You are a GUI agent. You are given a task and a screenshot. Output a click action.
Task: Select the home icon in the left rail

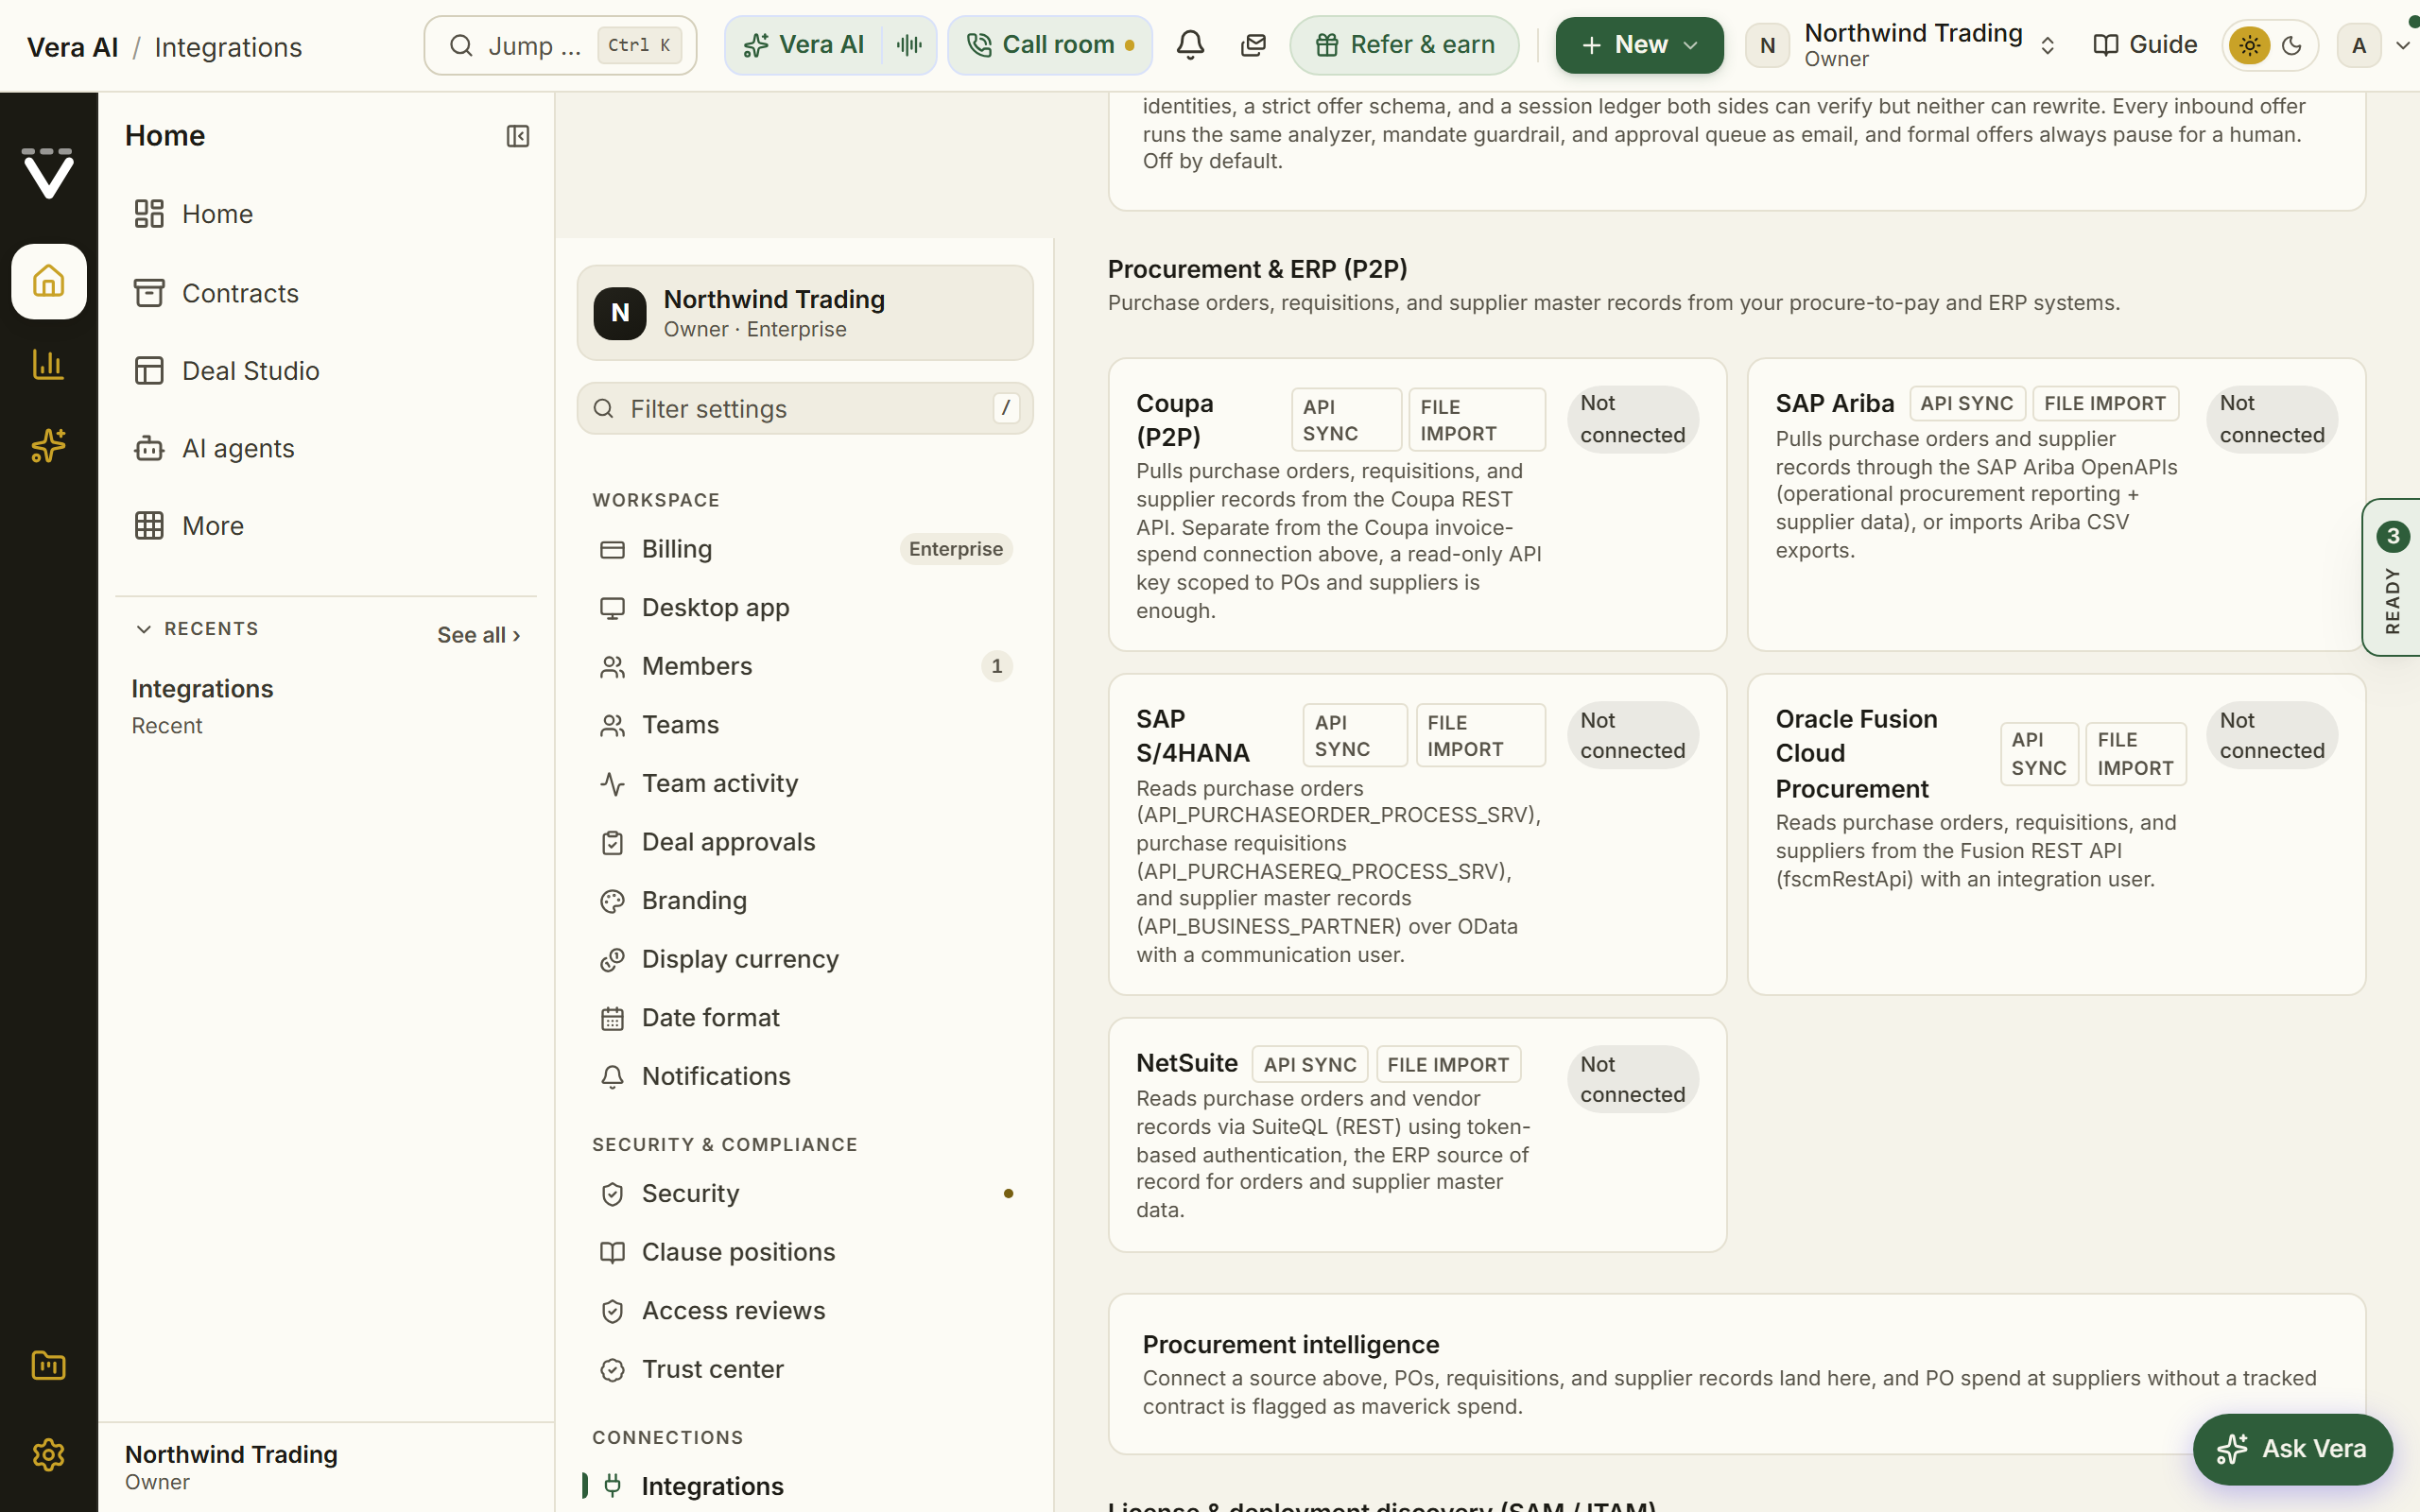pyautogui.click(x=48, y=281)
